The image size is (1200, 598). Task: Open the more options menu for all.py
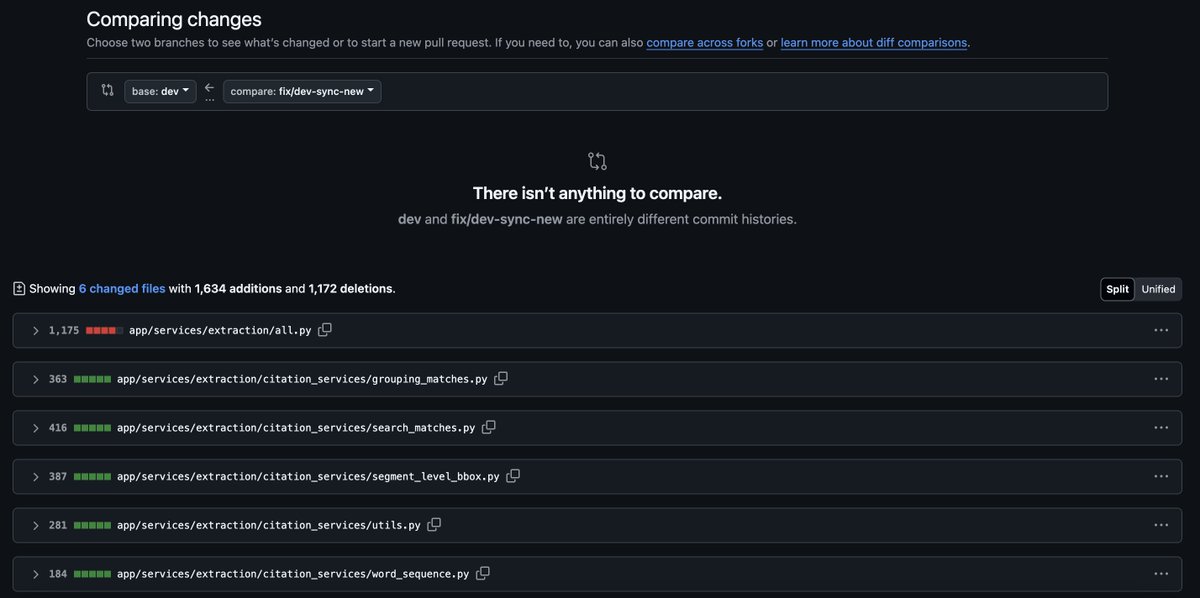[1161, 330]
